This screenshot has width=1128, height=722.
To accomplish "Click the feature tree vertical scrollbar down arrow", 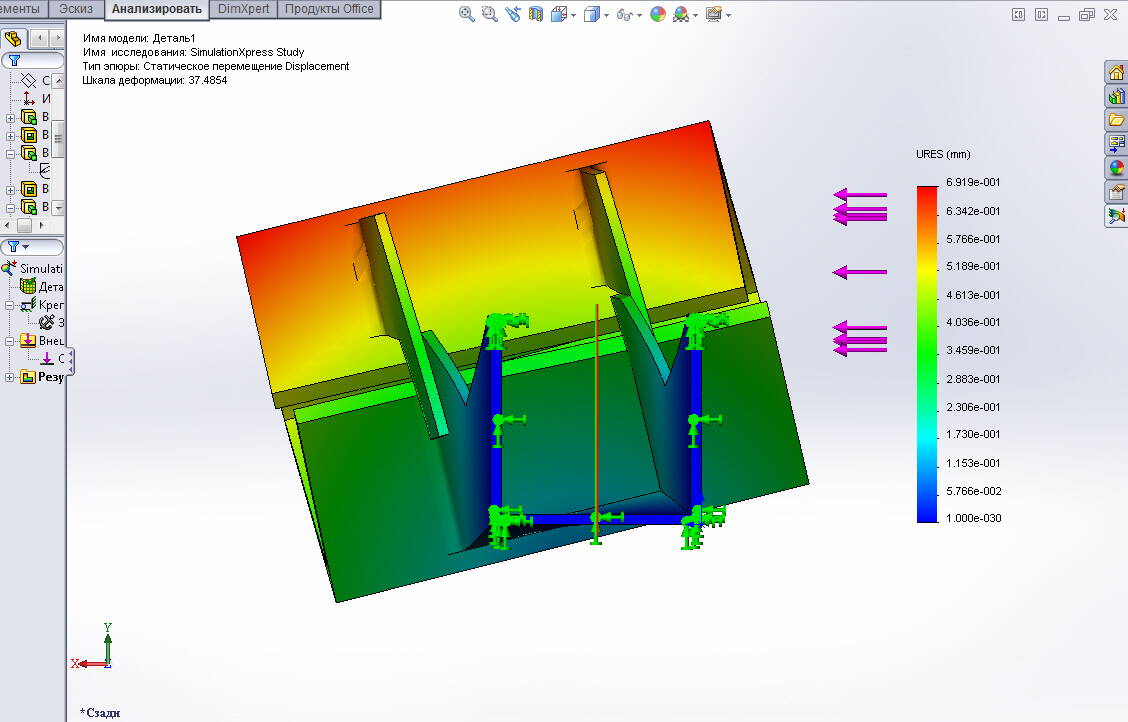I will [58, 208].
